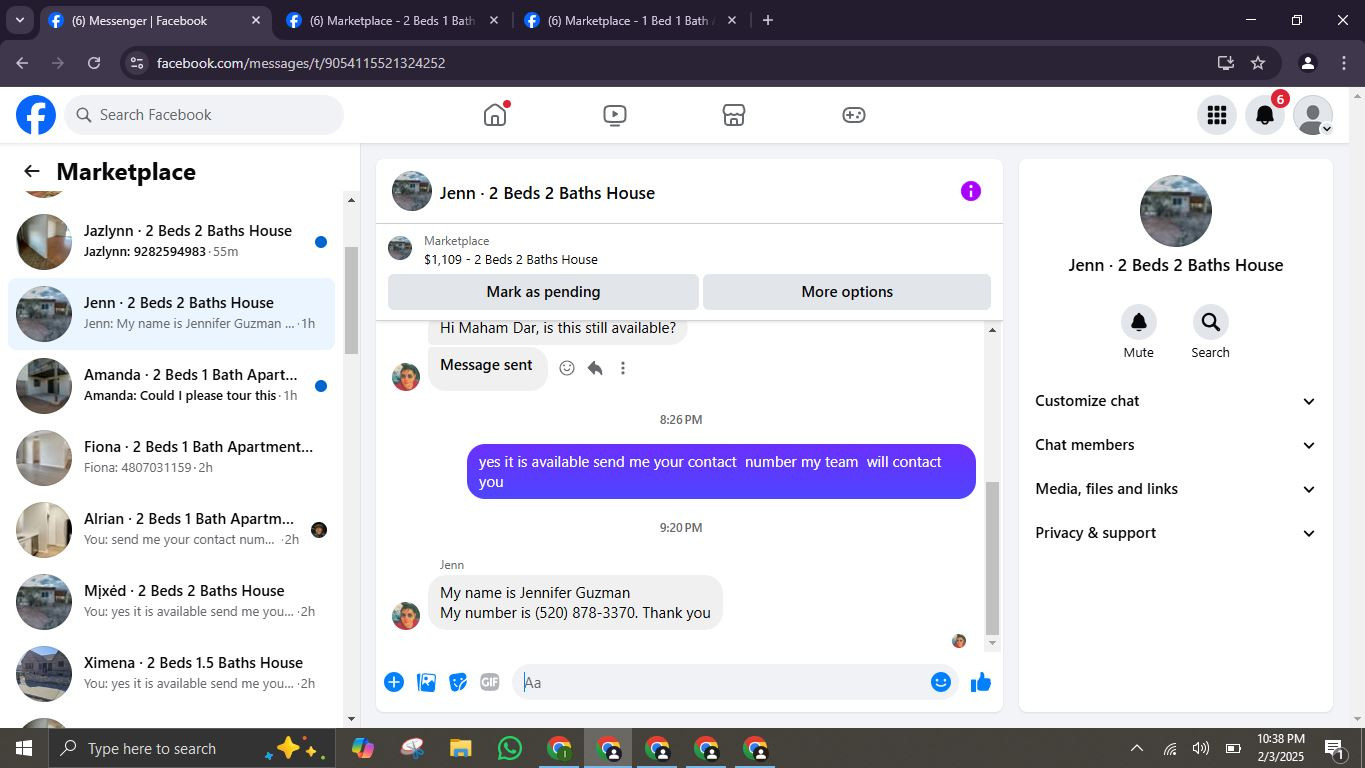Viewport: 1365px width, 768px height.
Task: Show hidden system tray icons
Action: (x=1136, y=748)
